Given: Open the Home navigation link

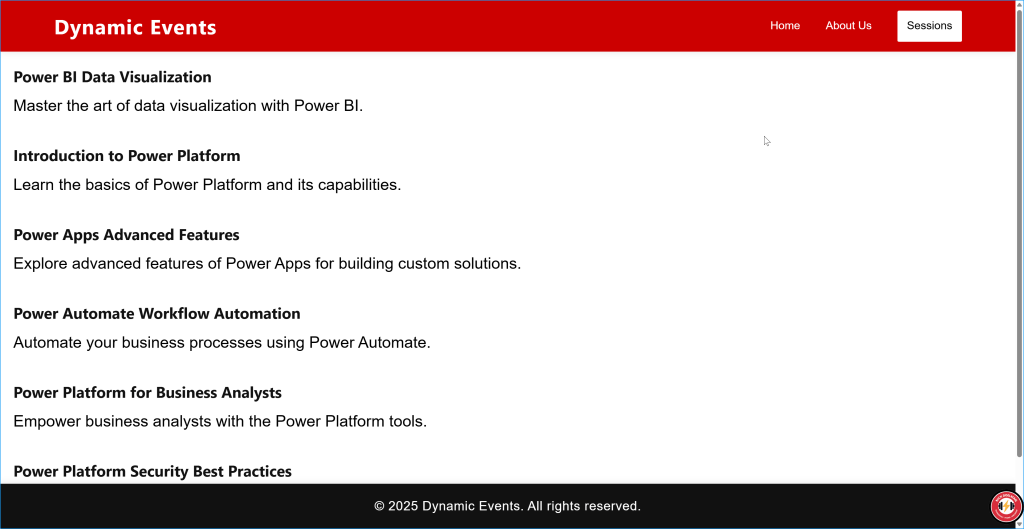Looking at the screenshot, I should coord(785,26).
